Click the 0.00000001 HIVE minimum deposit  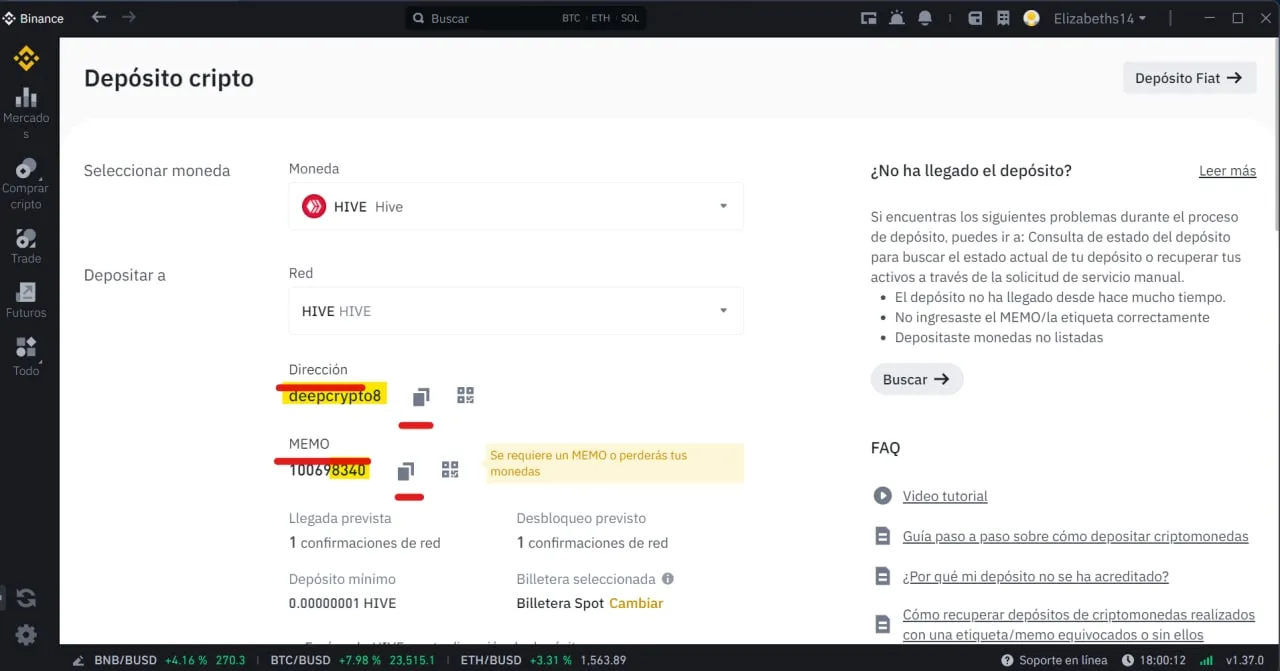tap(343, 603)
